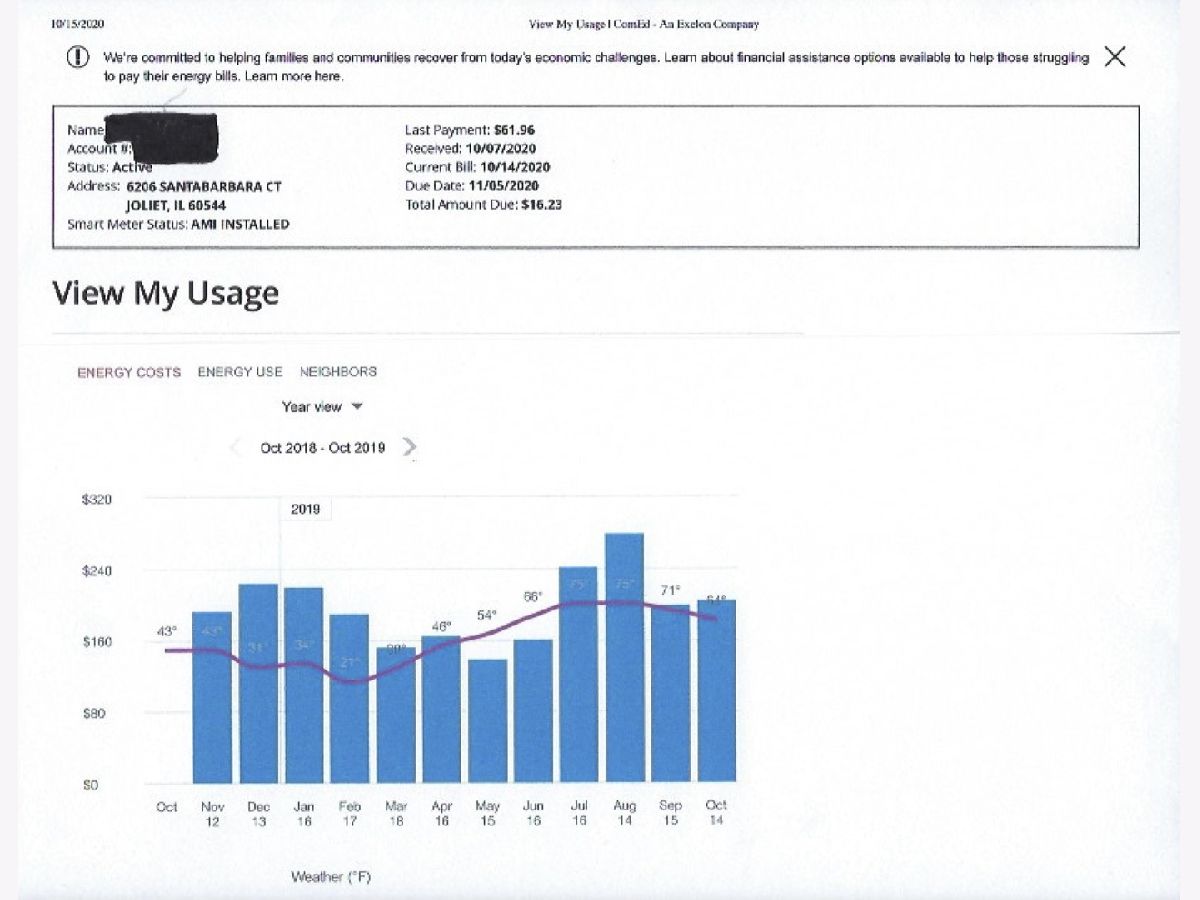Image resolution: width=1200 pixels, height=900 pixels.
Task: Select the Nov 12 cost bar
Action: click(212, 696)
